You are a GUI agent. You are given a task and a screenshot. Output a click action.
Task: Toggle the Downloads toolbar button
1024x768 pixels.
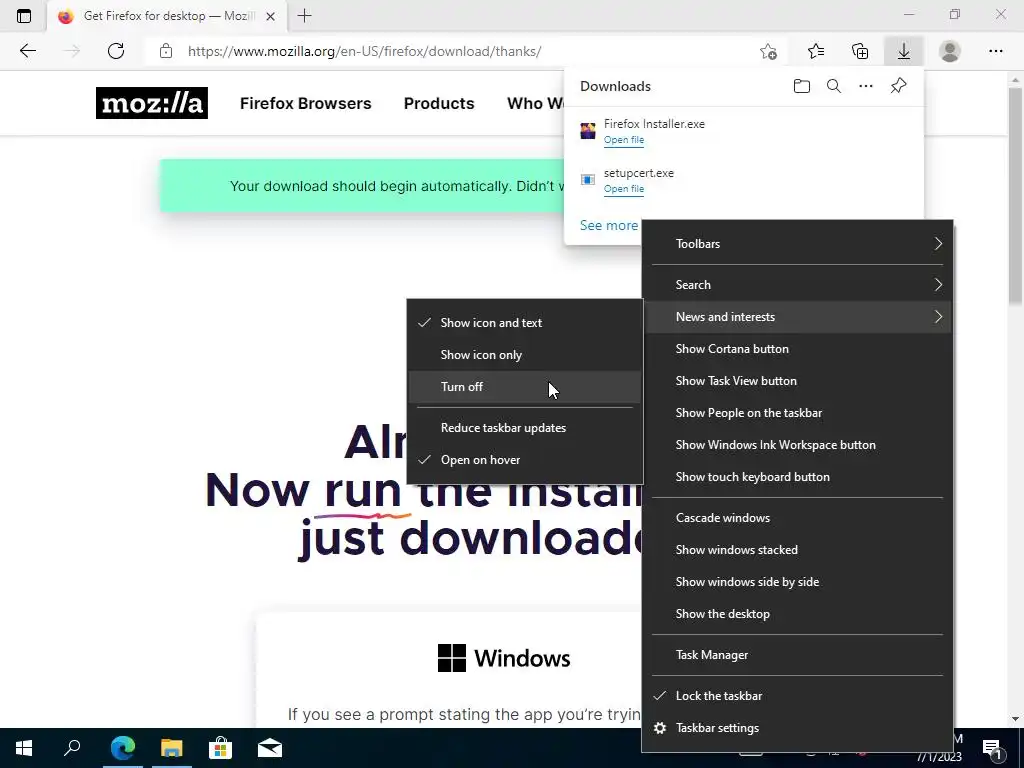coord(904,51)
